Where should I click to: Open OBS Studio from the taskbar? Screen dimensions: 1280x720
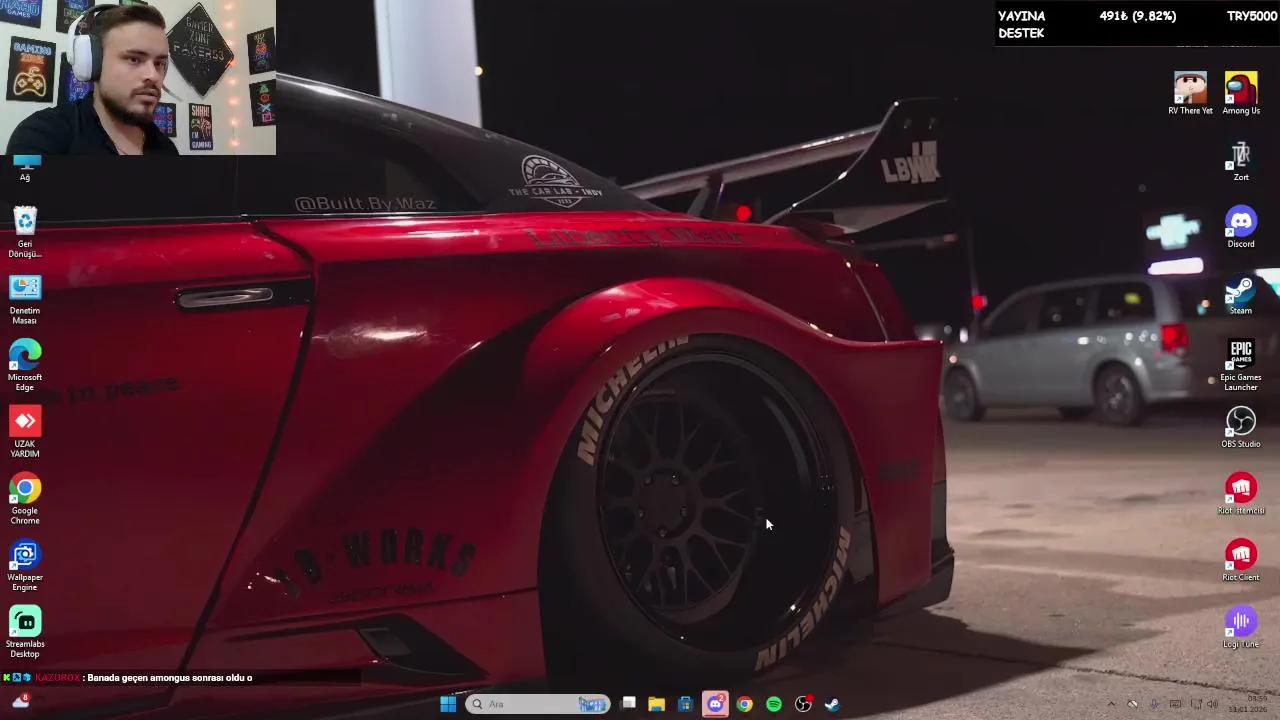click(x=803, y=704)
